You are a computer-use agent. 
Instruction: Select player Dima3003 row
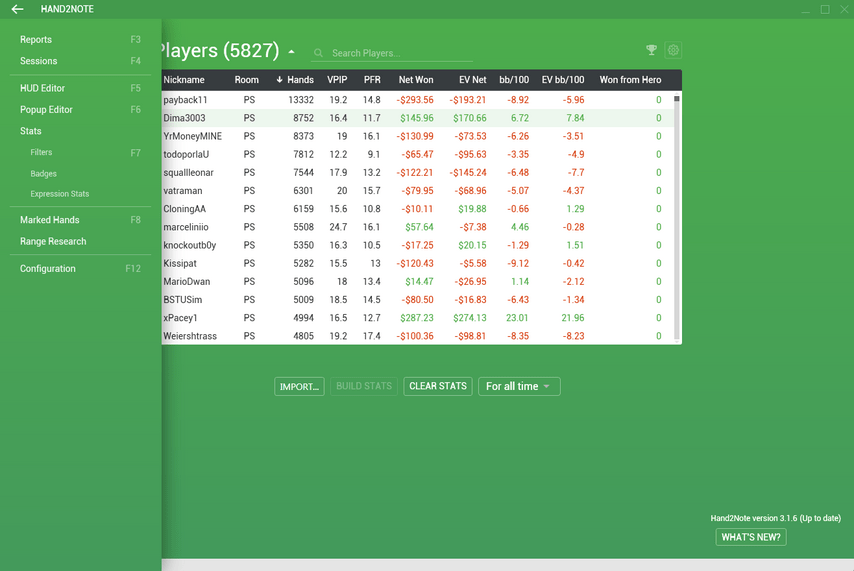coord(418,118)
